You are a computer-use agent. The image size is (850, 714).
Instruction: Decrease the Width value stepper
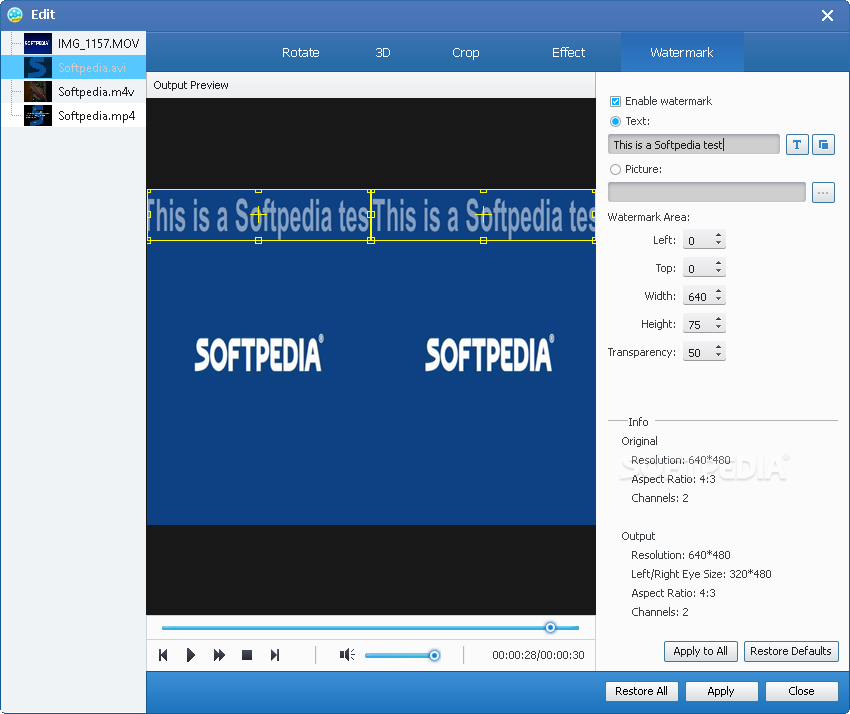pos(718,299)
